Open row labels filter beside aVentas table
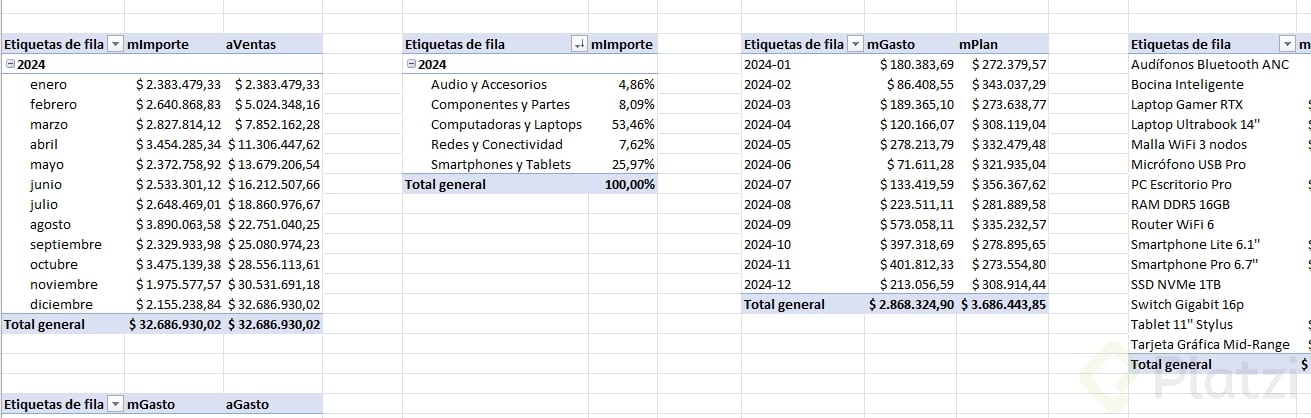Viewport: 1311px width, 418px height. (114, 44)
